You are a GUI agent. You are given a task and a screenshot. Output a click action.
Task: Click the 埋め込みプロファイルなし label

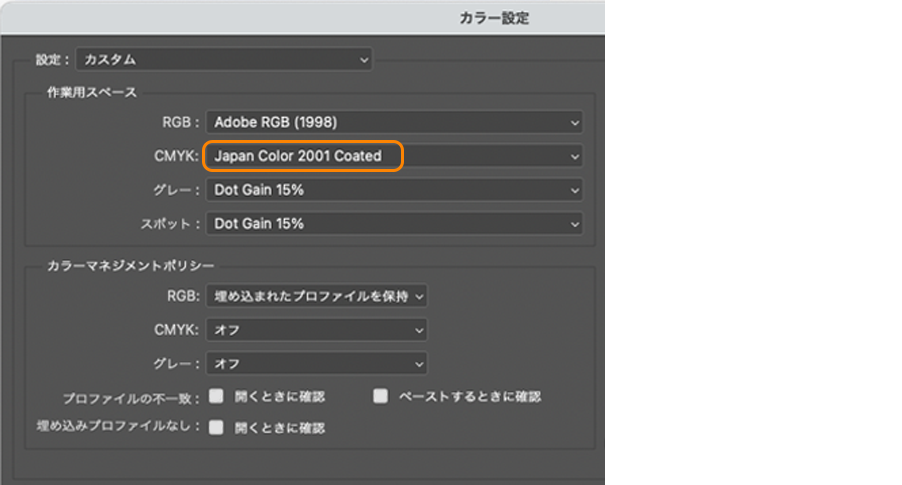tap(119, 426)
